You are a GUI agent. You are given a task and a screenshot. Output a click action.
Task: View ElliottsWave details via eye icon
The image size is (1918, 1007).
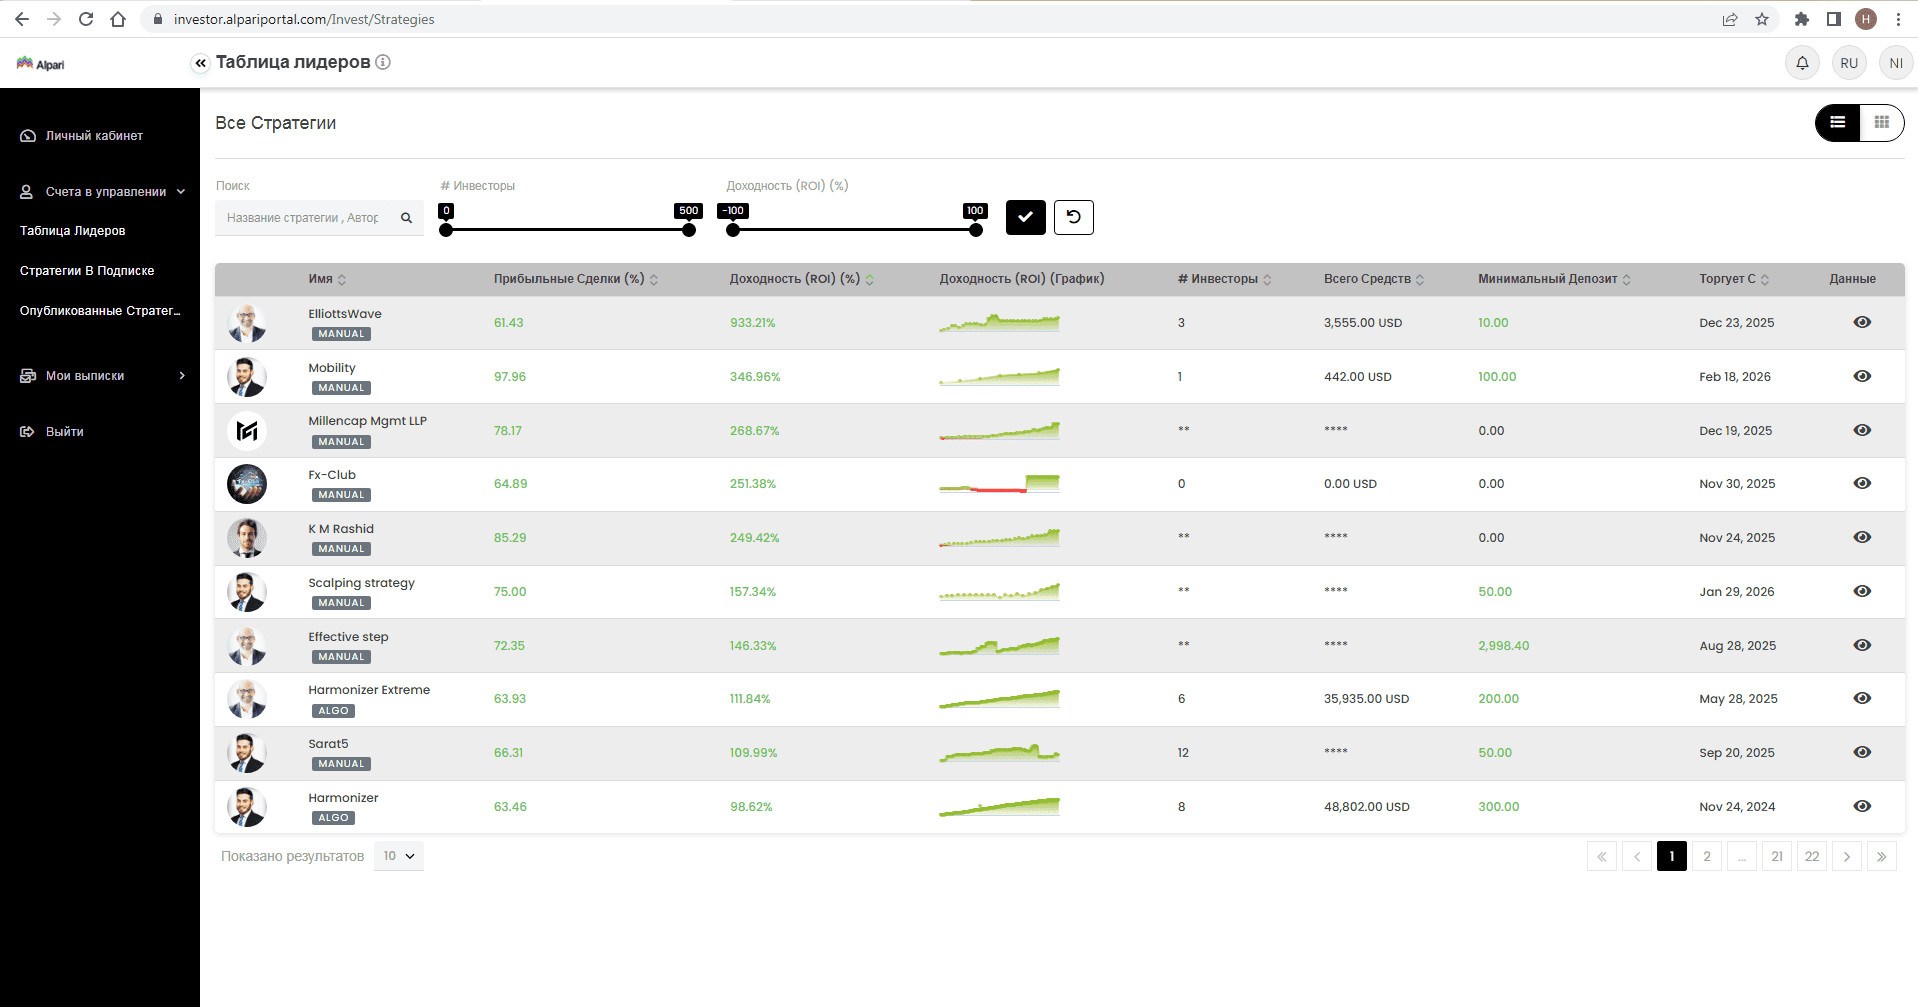point(1861,322)
